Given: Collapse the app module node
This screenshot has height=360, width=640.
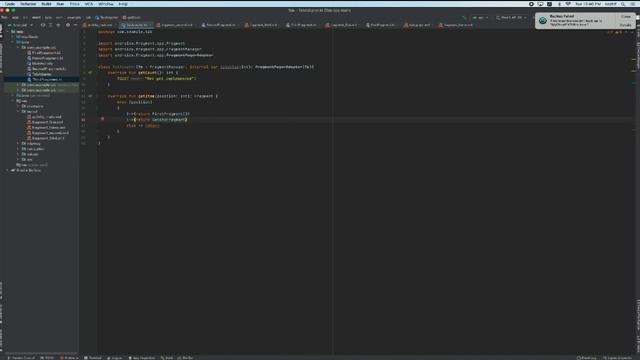Looking at the screenshot, I should (7, 31).
